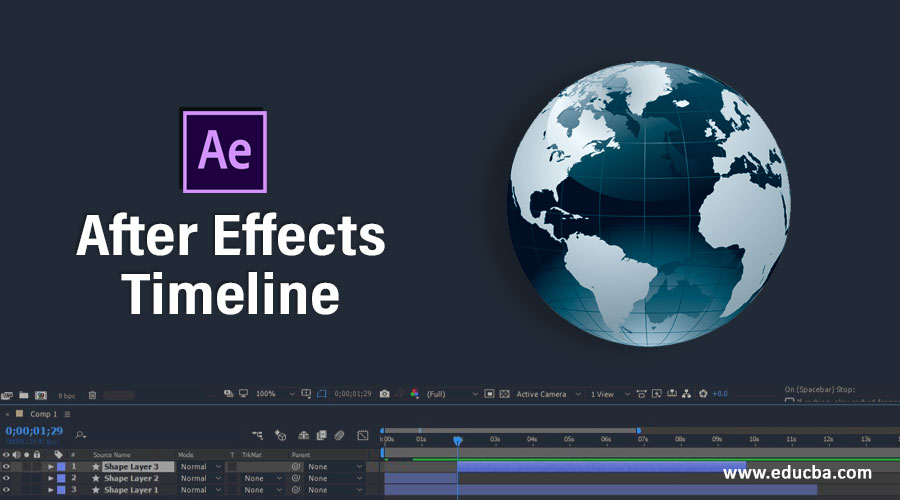This screenshot has width=900, height=500.
Task: Click Source Name column header
Action: pyautogui.click(x=112, y=455)
